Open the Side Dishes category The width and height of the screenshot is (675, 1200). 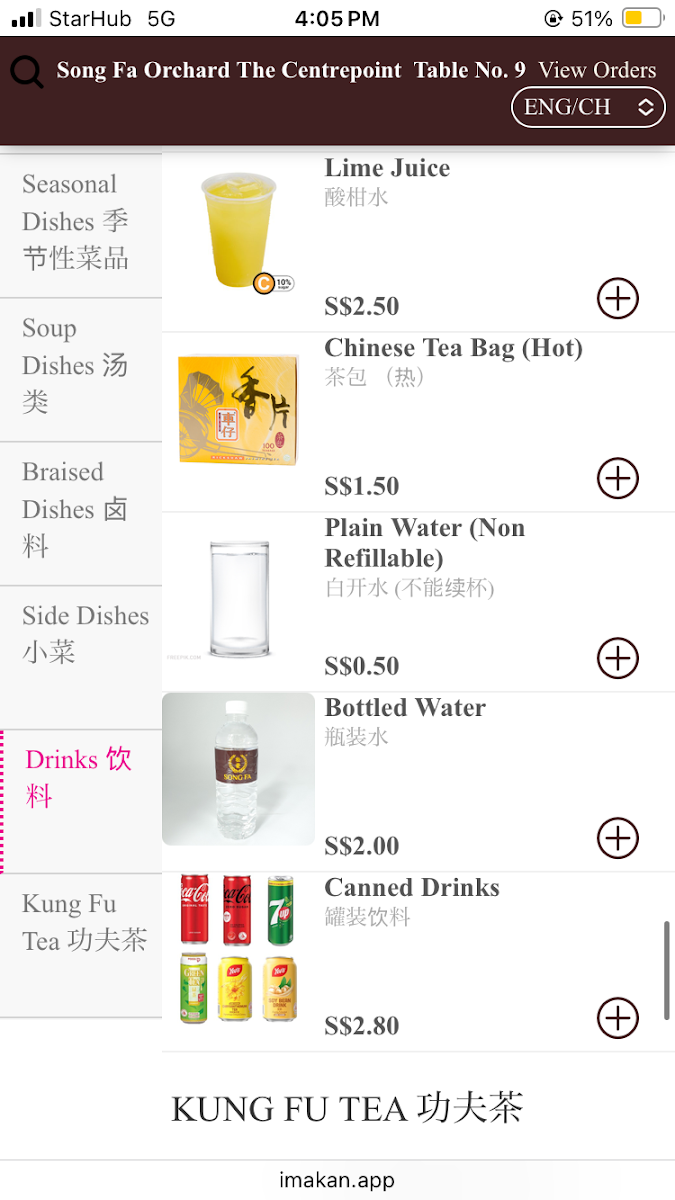(84, 634)
